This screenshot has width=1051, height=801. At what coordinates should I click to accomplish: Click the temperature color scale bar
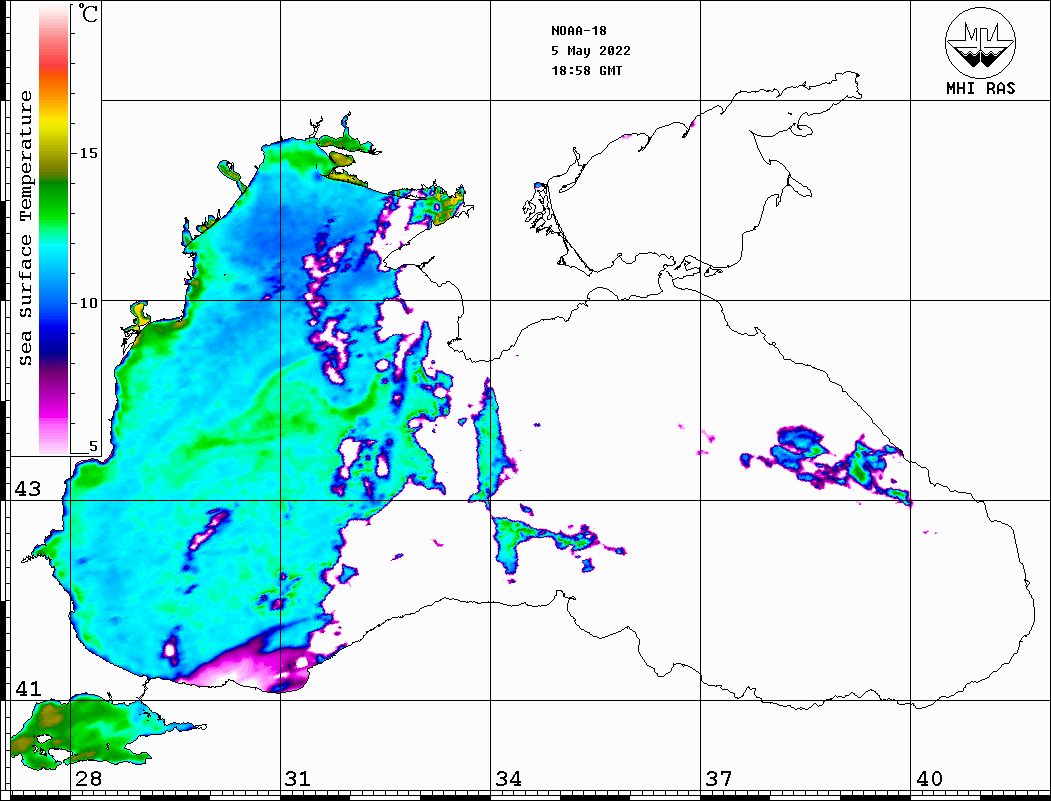tap(54, 229)
